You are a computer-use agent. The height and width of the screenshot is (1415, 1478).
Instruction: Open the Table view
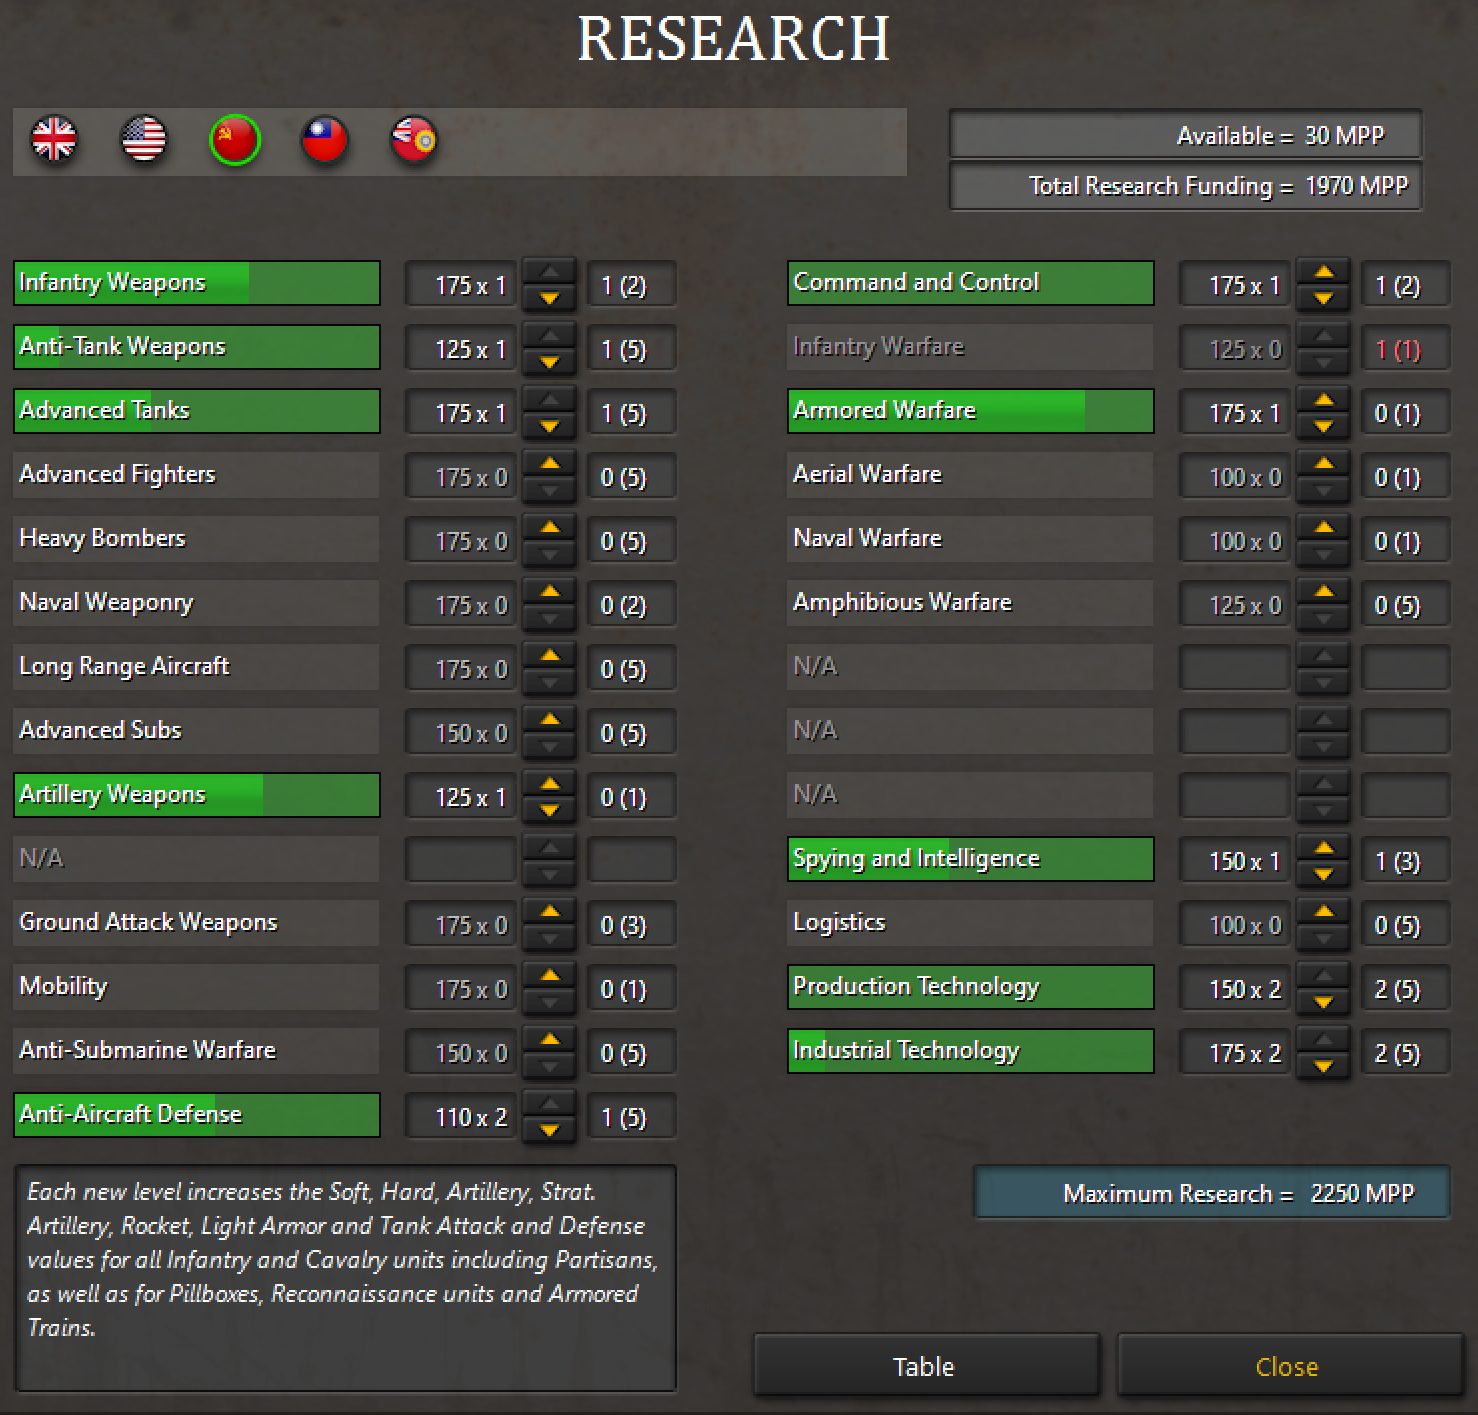pyautogui.click(x=924, y=1366)
